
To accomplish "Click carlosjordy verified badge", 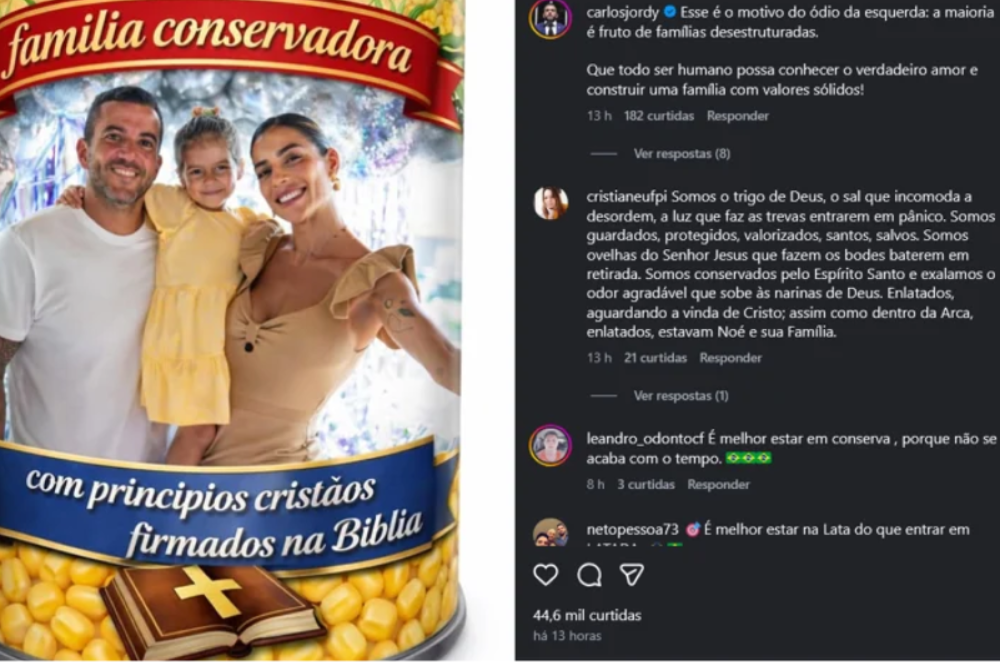I will (x=670, y=12).
